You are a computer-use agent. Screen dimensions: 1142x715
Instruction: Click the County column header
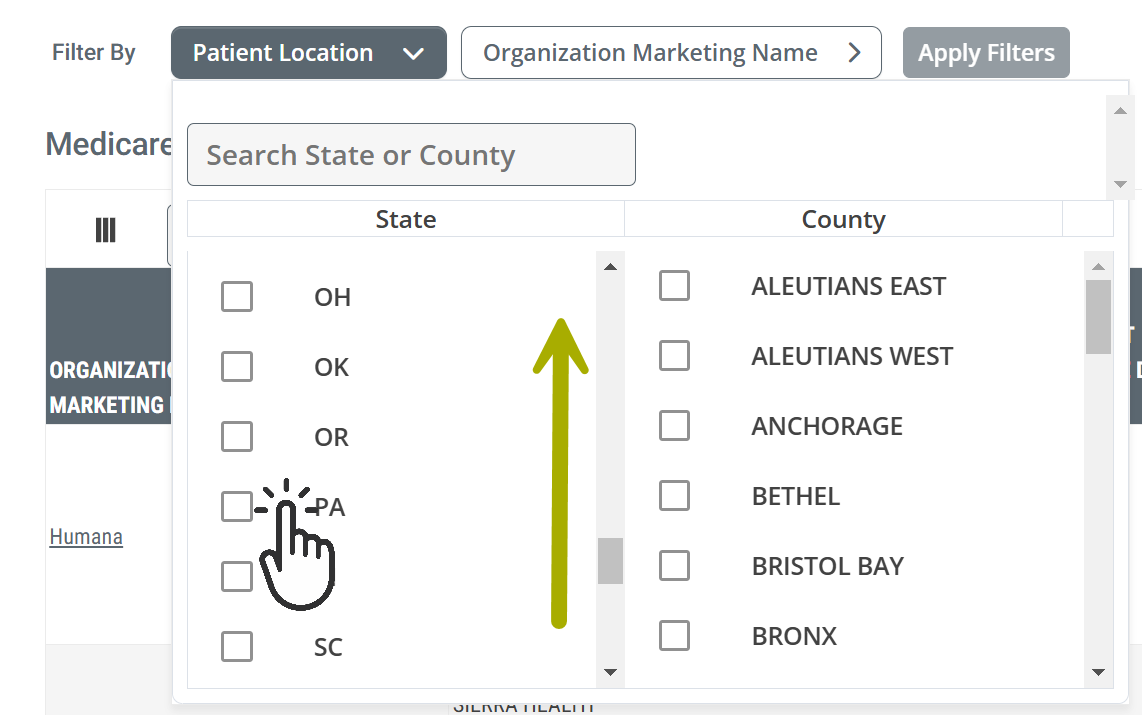[x=843, y=219]
